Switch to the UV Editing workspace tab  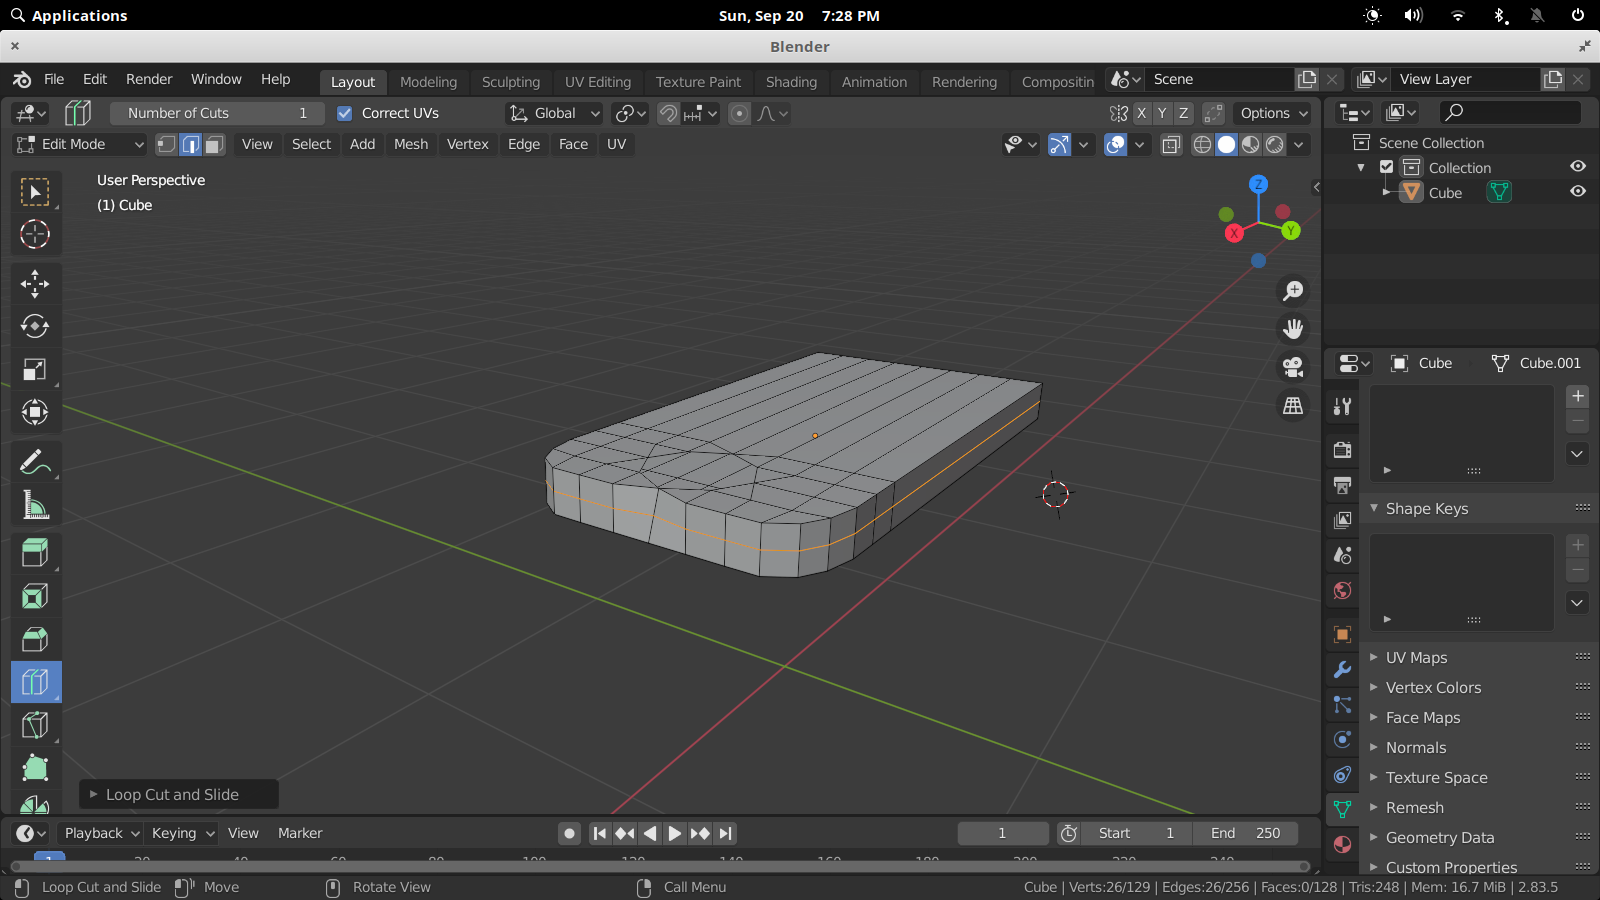598,82
